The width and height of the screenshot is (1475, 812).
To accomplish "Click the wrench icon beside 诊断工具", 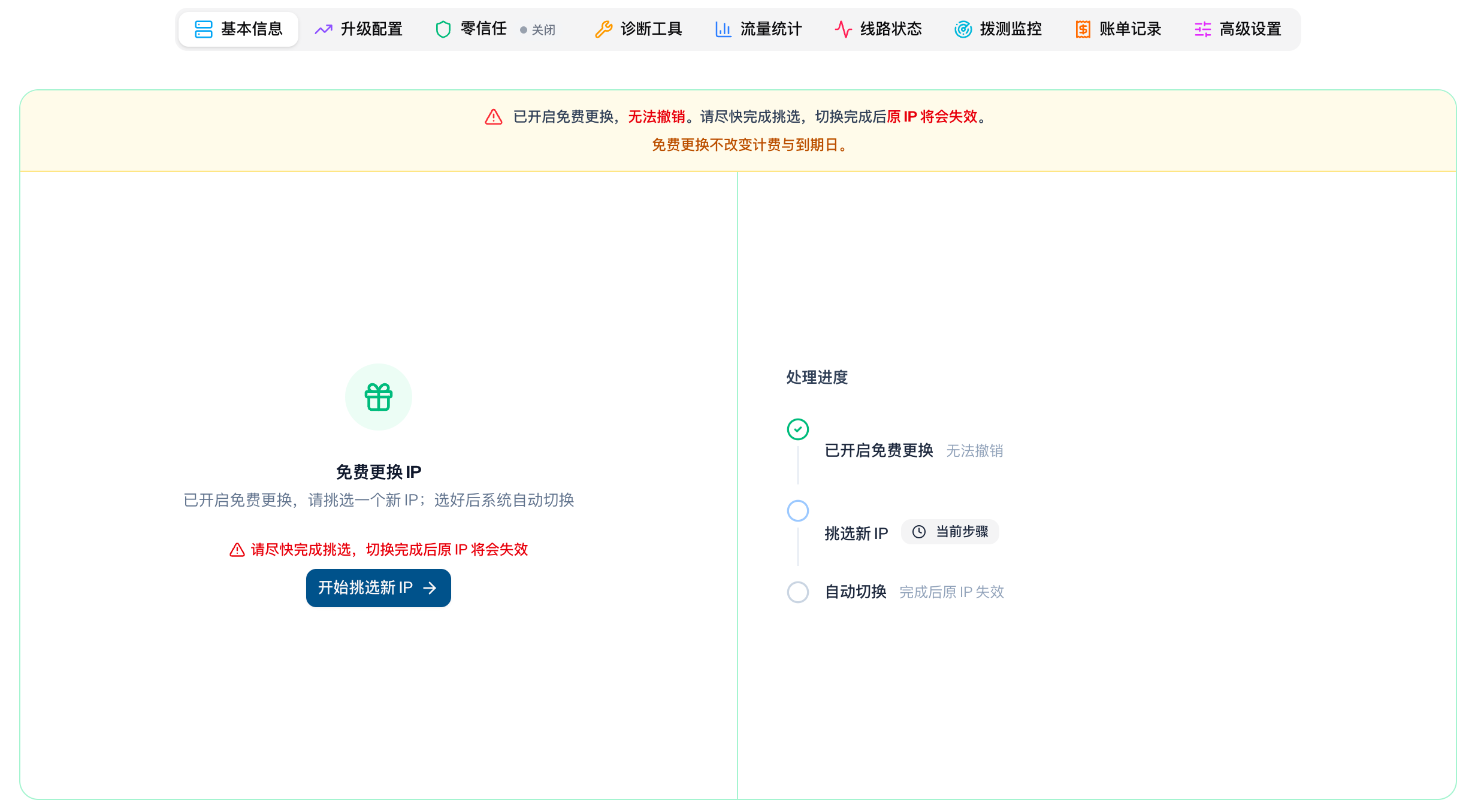I will click(x=603, y=29).
